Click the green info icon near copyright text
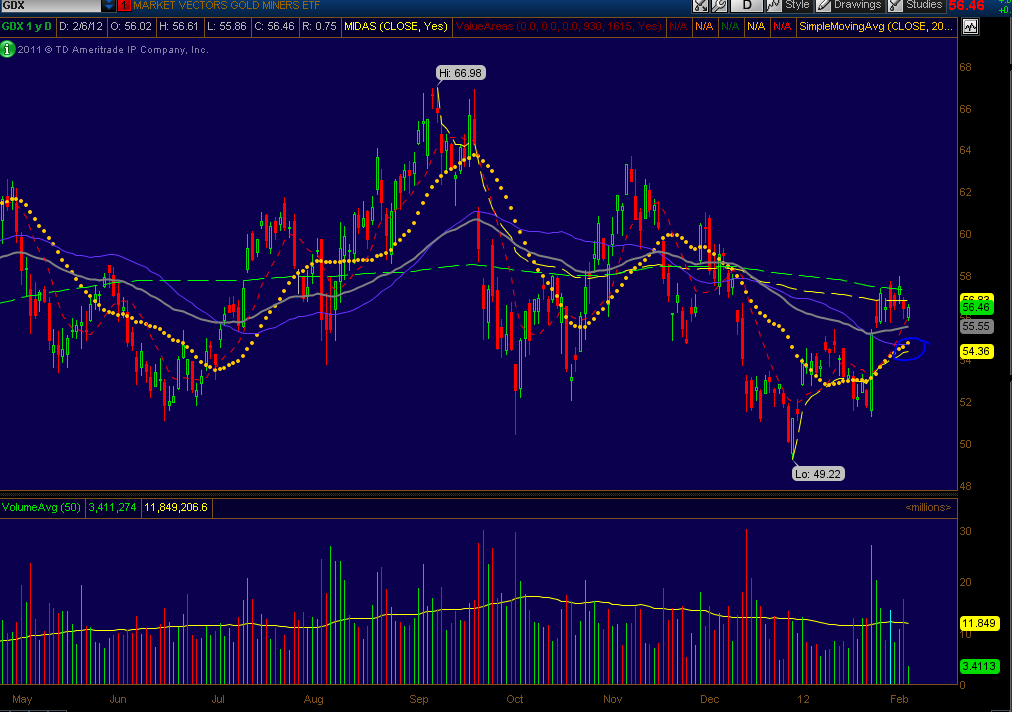Screen dimensions: 1035x712 point(7,49)
